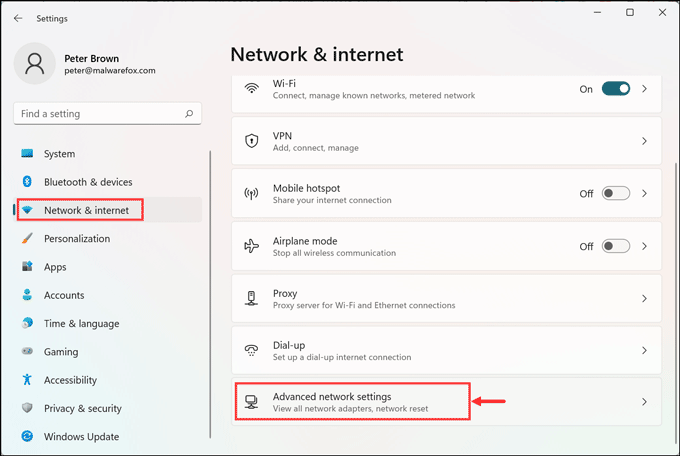680x456 pixels.
Task: Open Advanced network settings chevron
Action: [x=645, y=402]
